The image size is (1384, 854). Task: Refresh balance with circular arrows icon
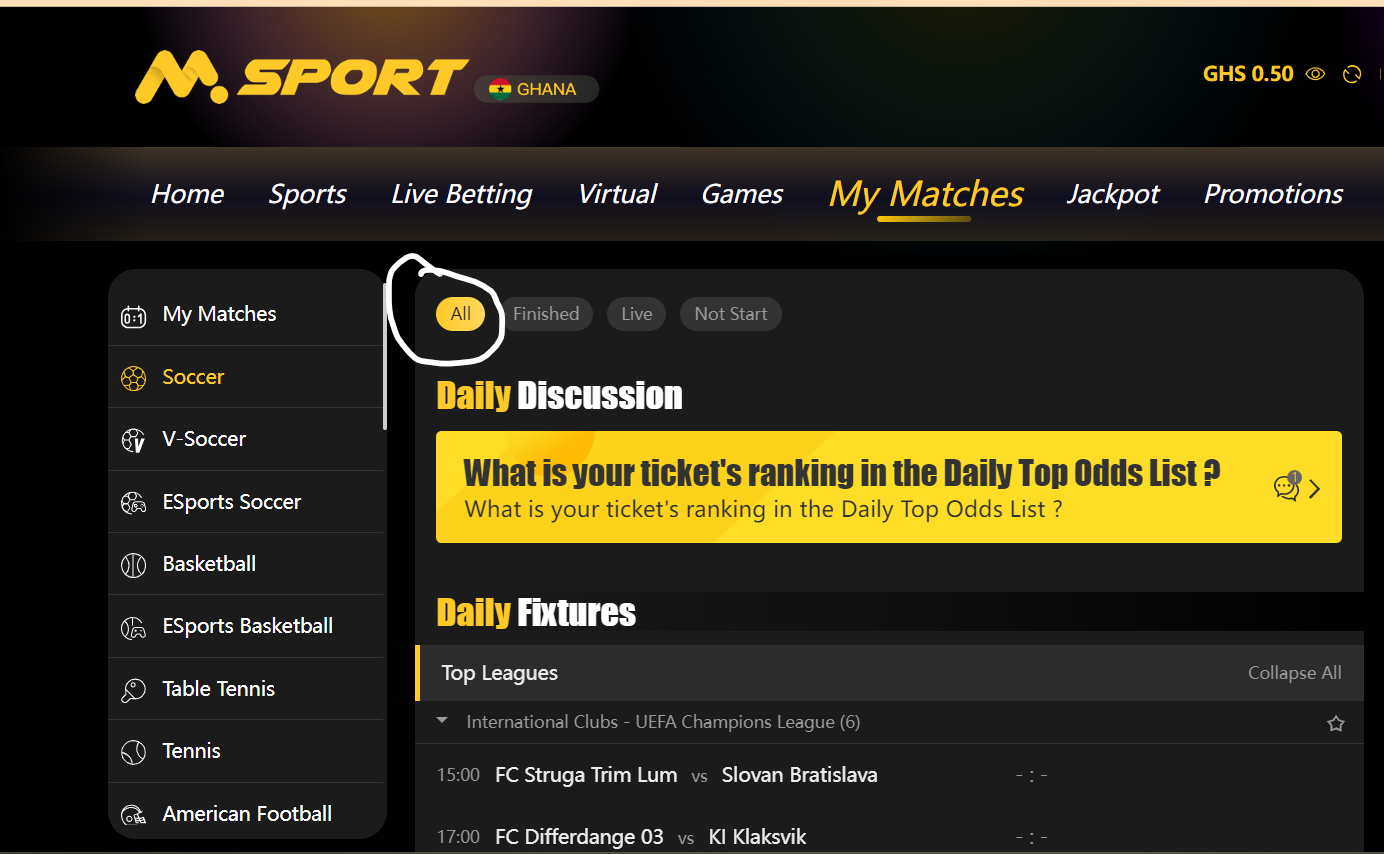click(1352, 74)
